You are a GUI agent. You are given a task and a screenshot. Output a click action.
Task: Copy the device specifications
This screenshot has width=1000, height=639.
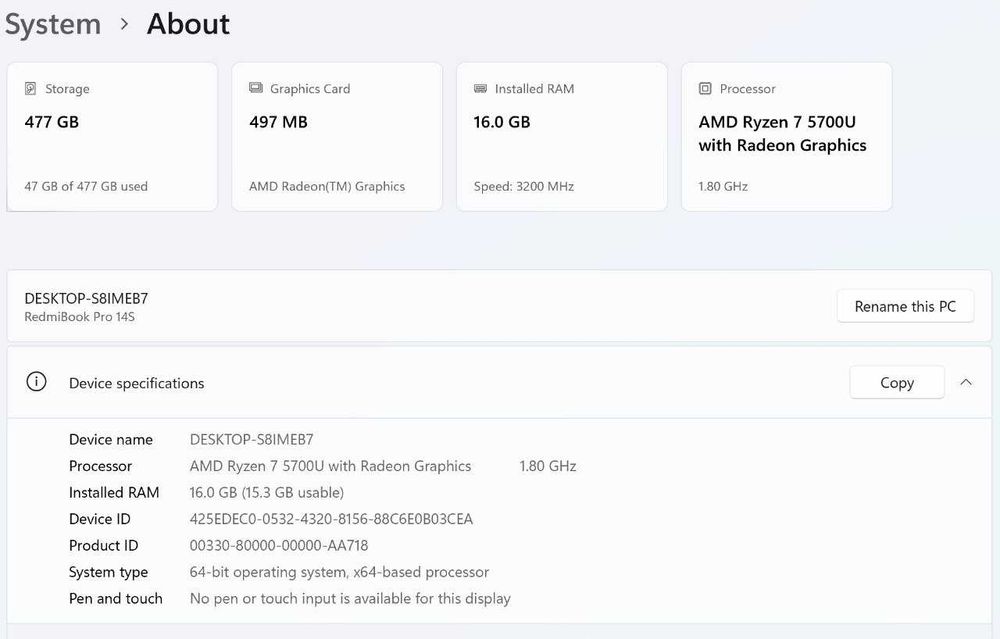[x=897, y=382]
